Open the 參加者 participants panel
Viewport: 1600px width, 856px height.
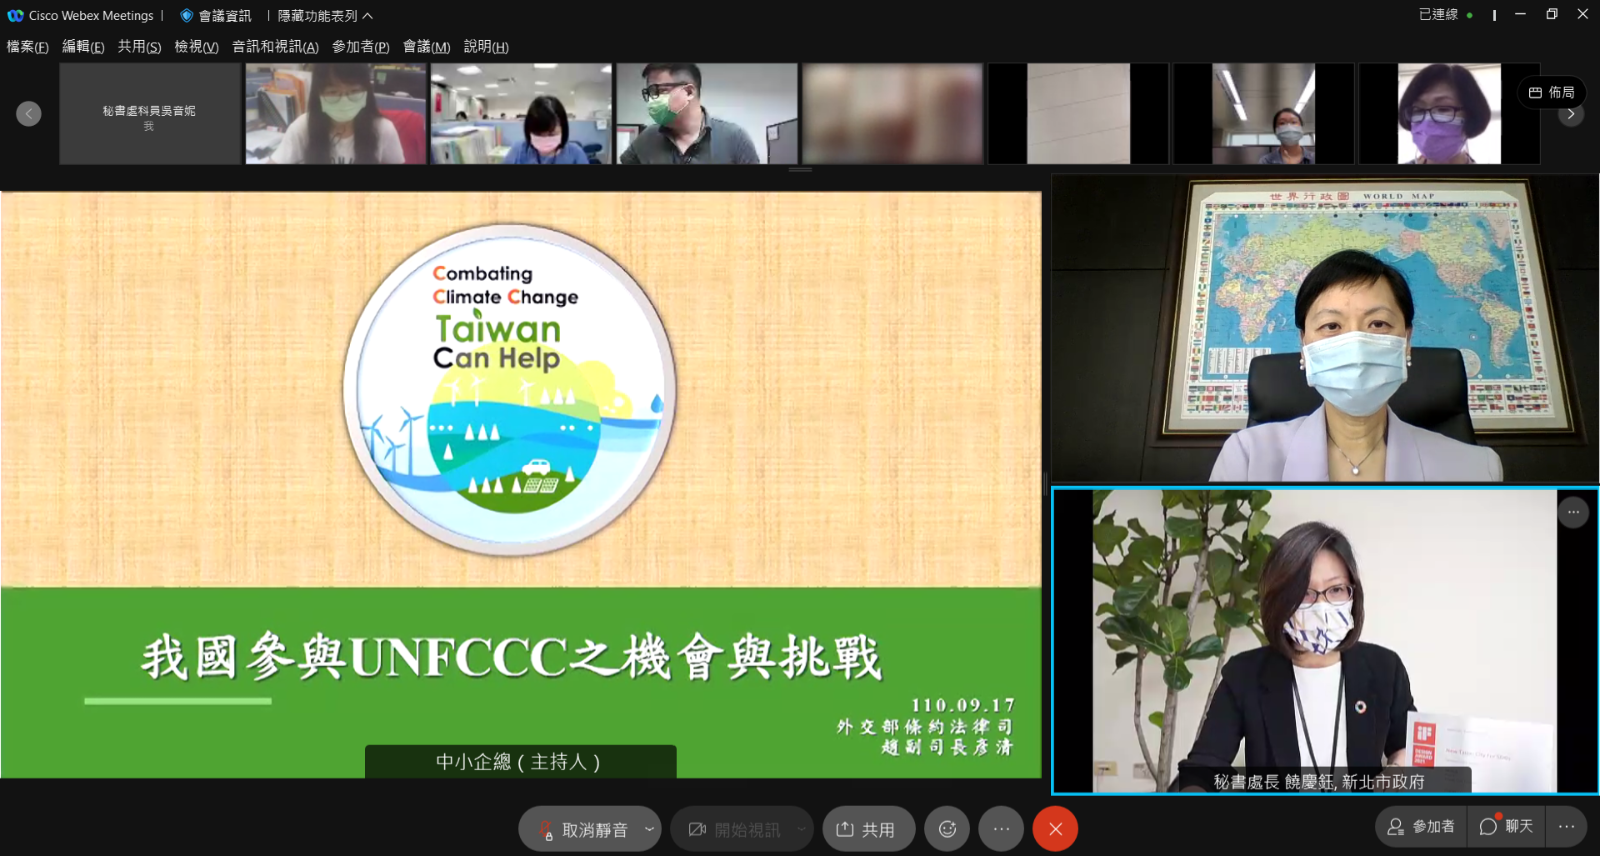click(1421, 827)
